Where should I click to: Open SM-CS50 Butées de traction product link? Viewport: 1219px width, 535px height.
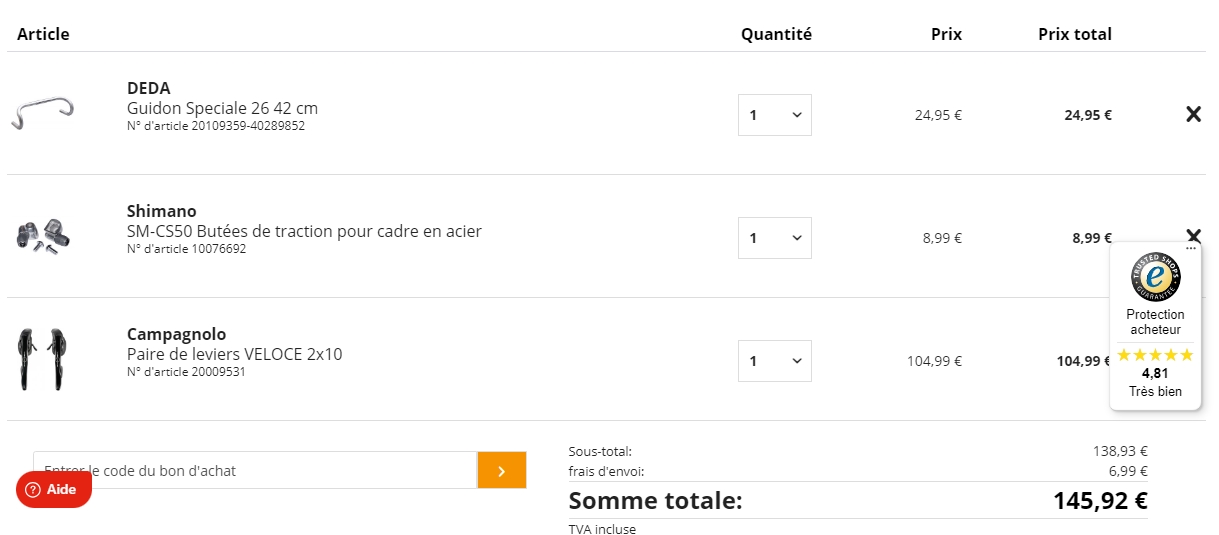coord(304,231)
